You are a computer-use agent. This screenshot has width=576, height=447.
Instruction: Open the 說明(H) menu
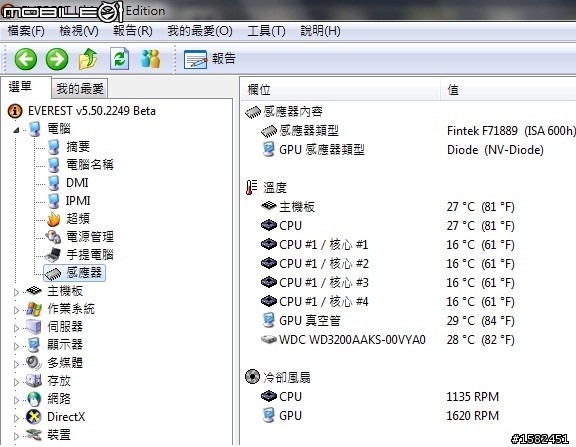point(320,31)
